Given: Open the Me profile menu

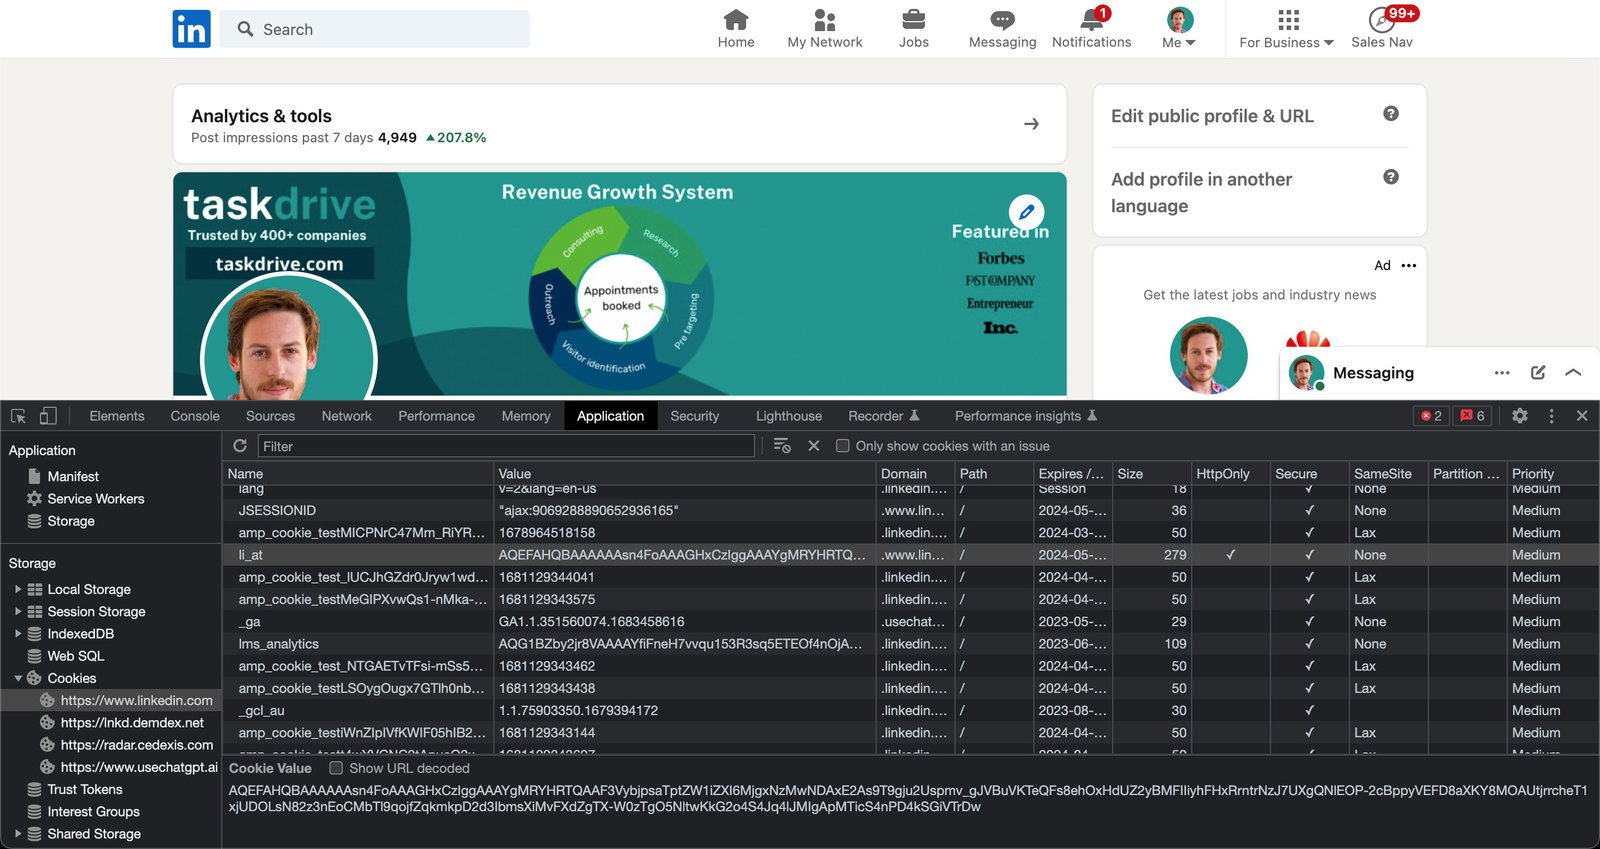Looking at the screenshot, I should 1179,28.
